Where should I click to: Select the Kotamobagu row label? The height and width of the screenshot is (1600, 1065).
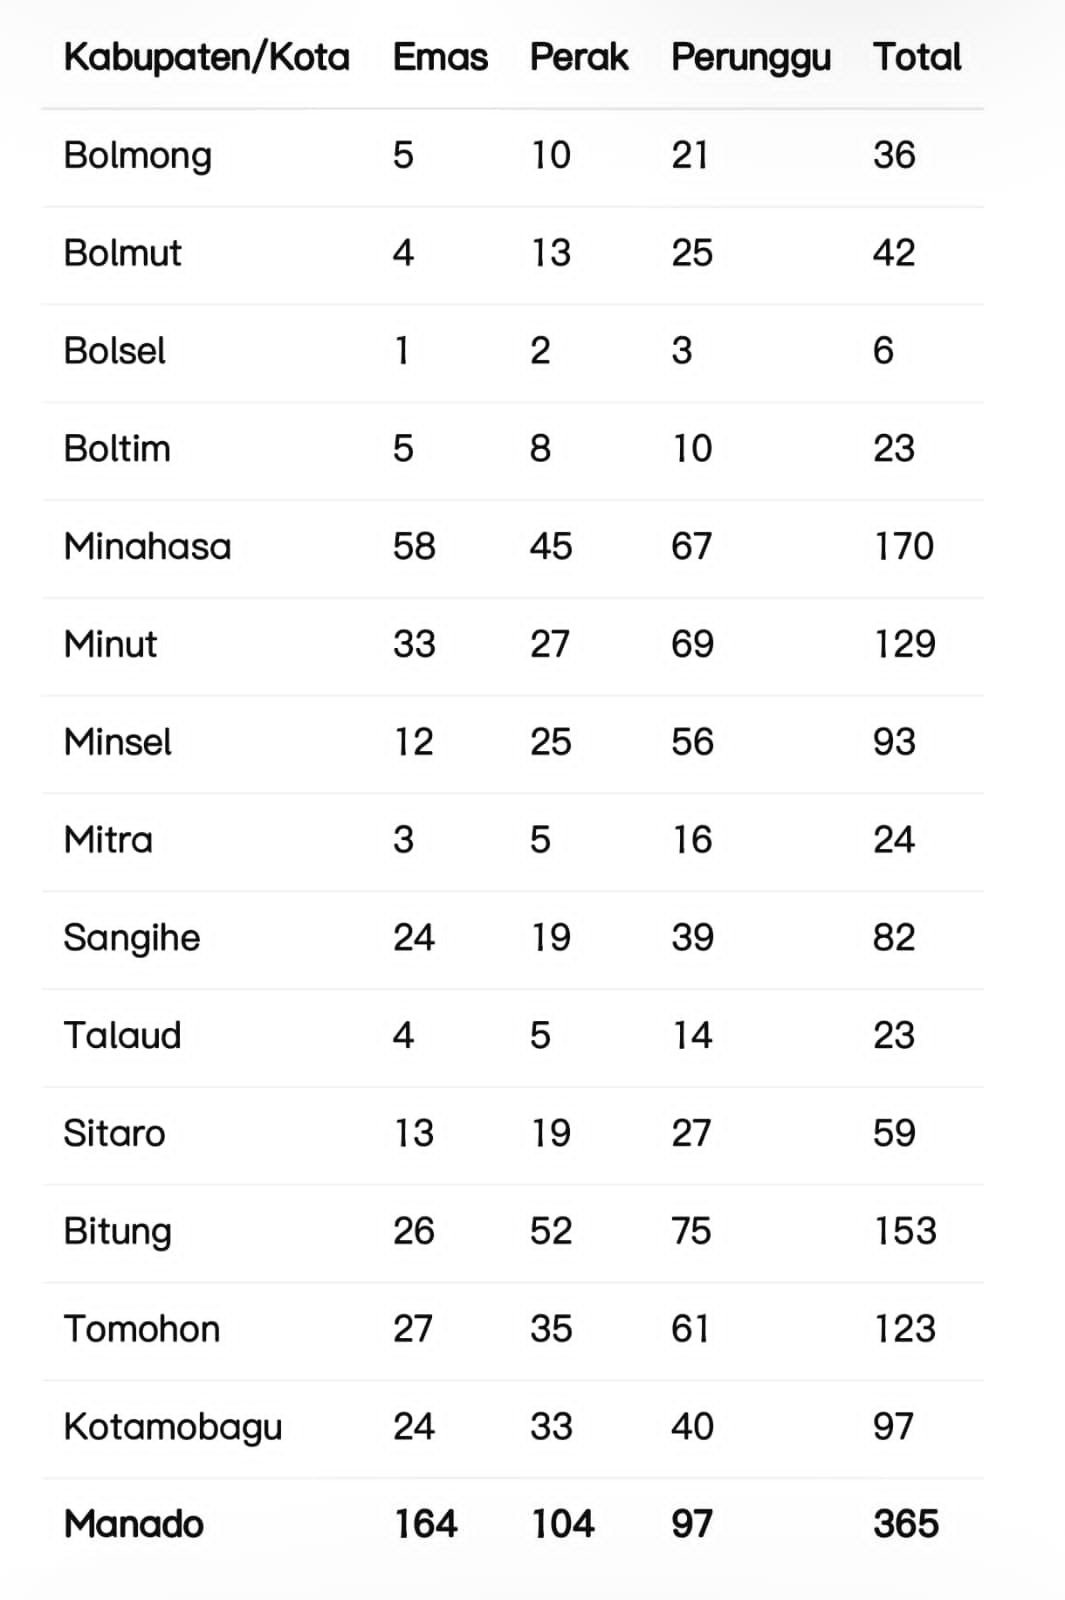tap(173, 1427)
